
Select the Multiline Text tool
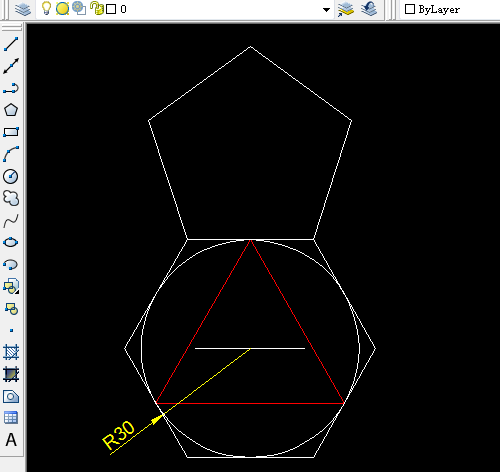(11, 440)
